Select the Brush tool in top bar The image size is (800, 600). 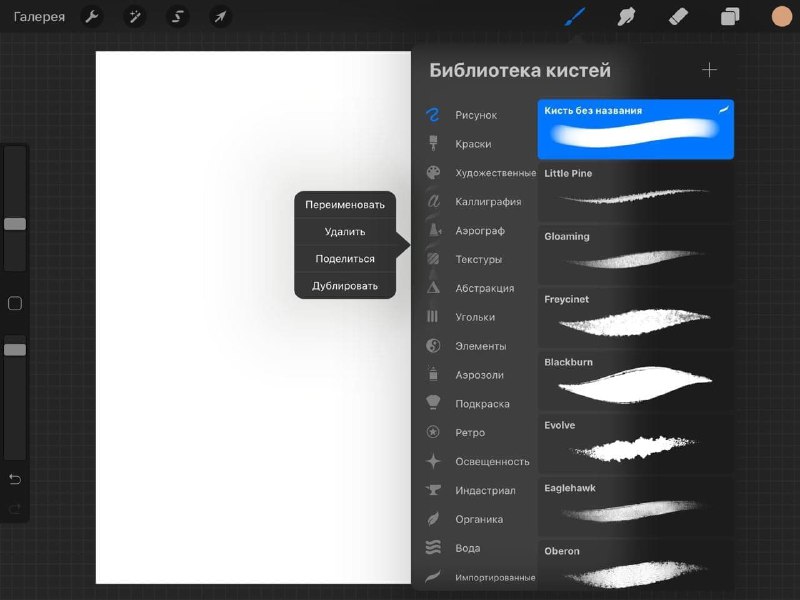click(576, 17)
